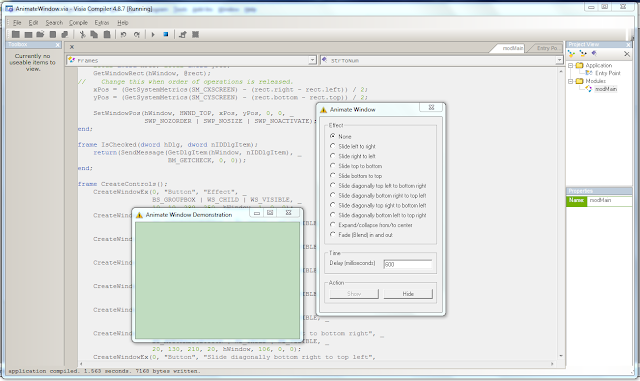The height and width of the screenshot is (381, 640).
Task: Open a file using the open-folder toolbar icon
Action: point(40,35)
